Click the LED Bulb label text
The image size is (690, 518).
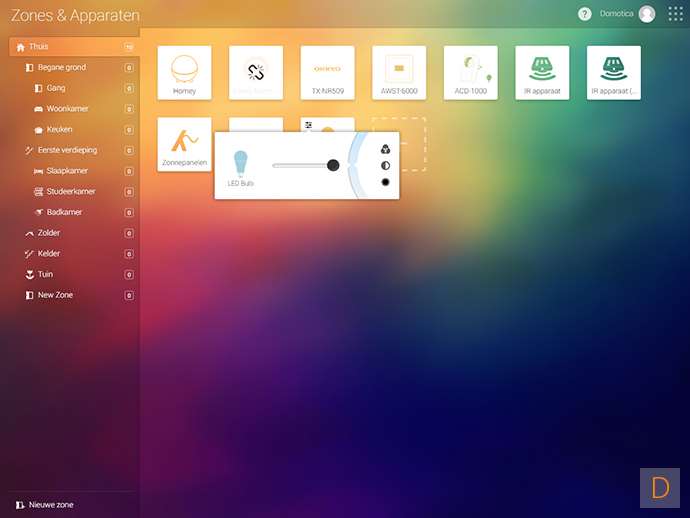click(x=241, y=183)
